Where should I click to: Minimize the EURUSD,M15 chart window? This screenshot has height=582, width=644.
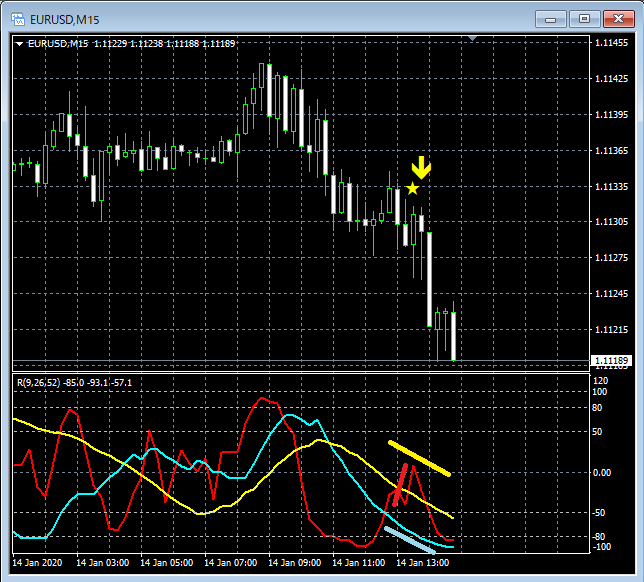(x=550, y=19)
